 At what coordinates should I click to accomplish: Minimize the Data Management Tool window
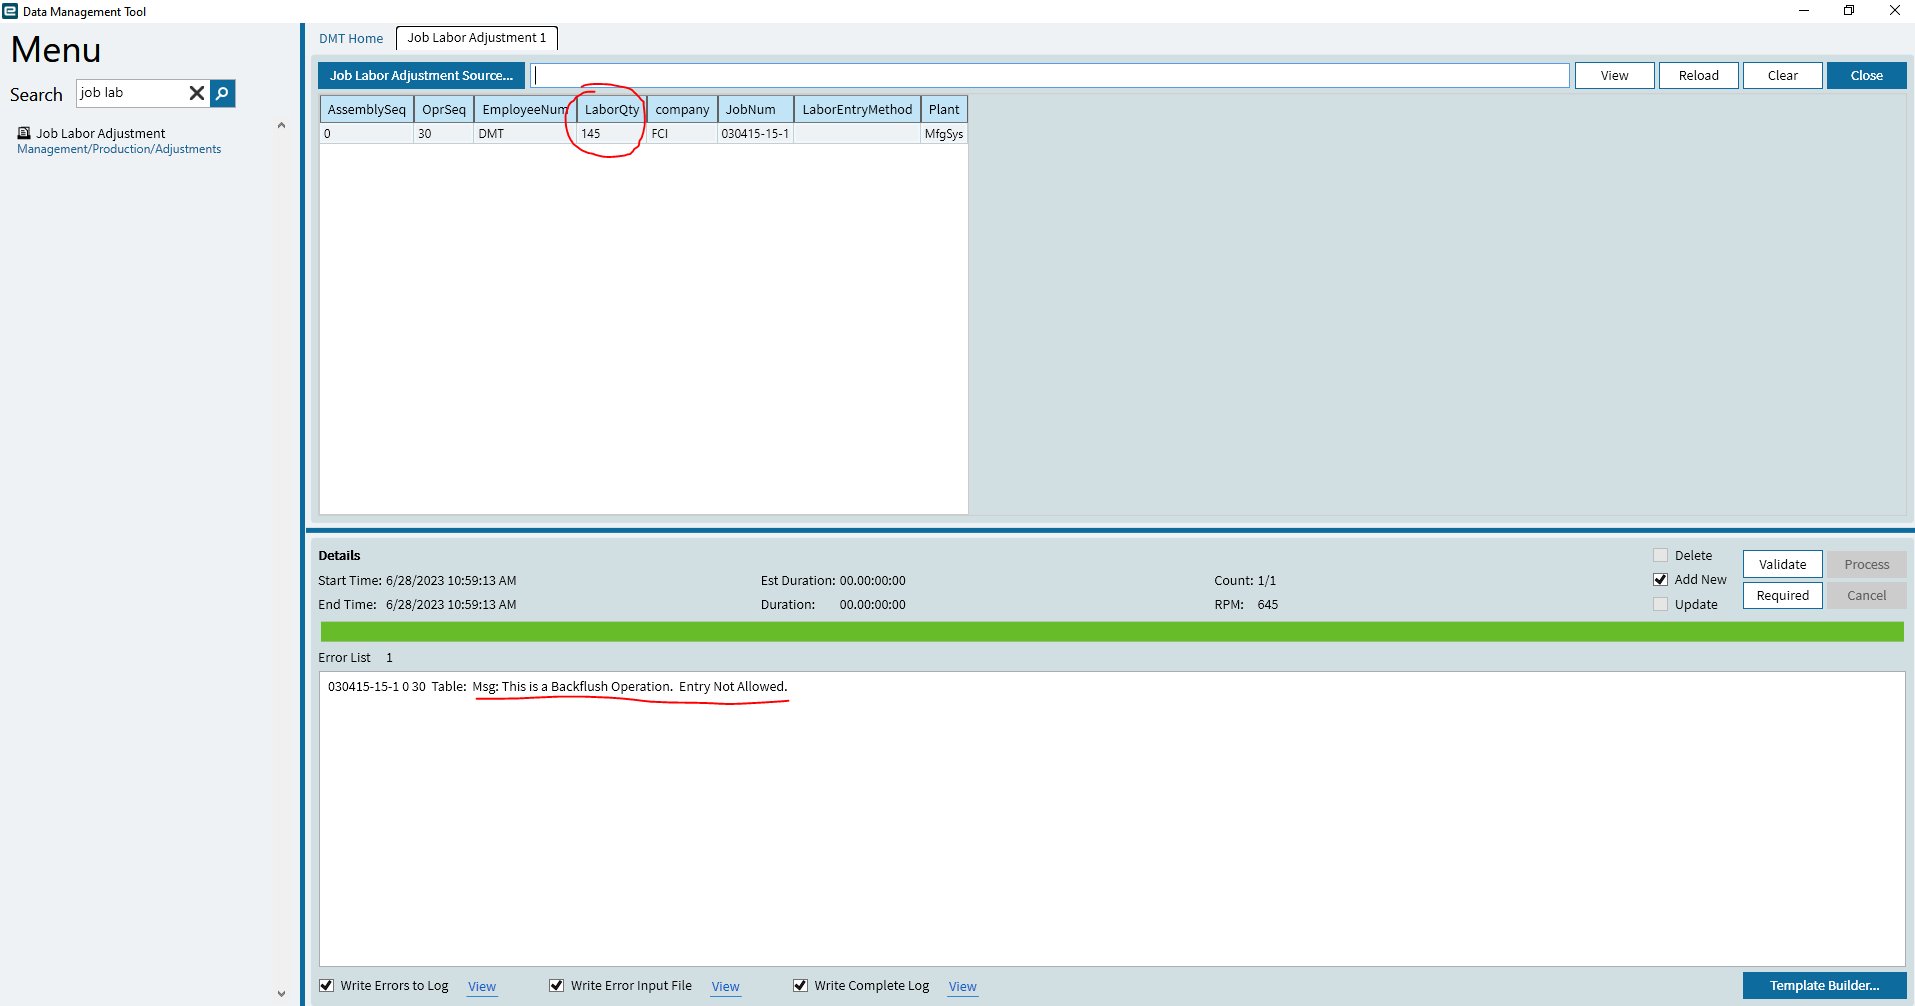(1804, 11)
